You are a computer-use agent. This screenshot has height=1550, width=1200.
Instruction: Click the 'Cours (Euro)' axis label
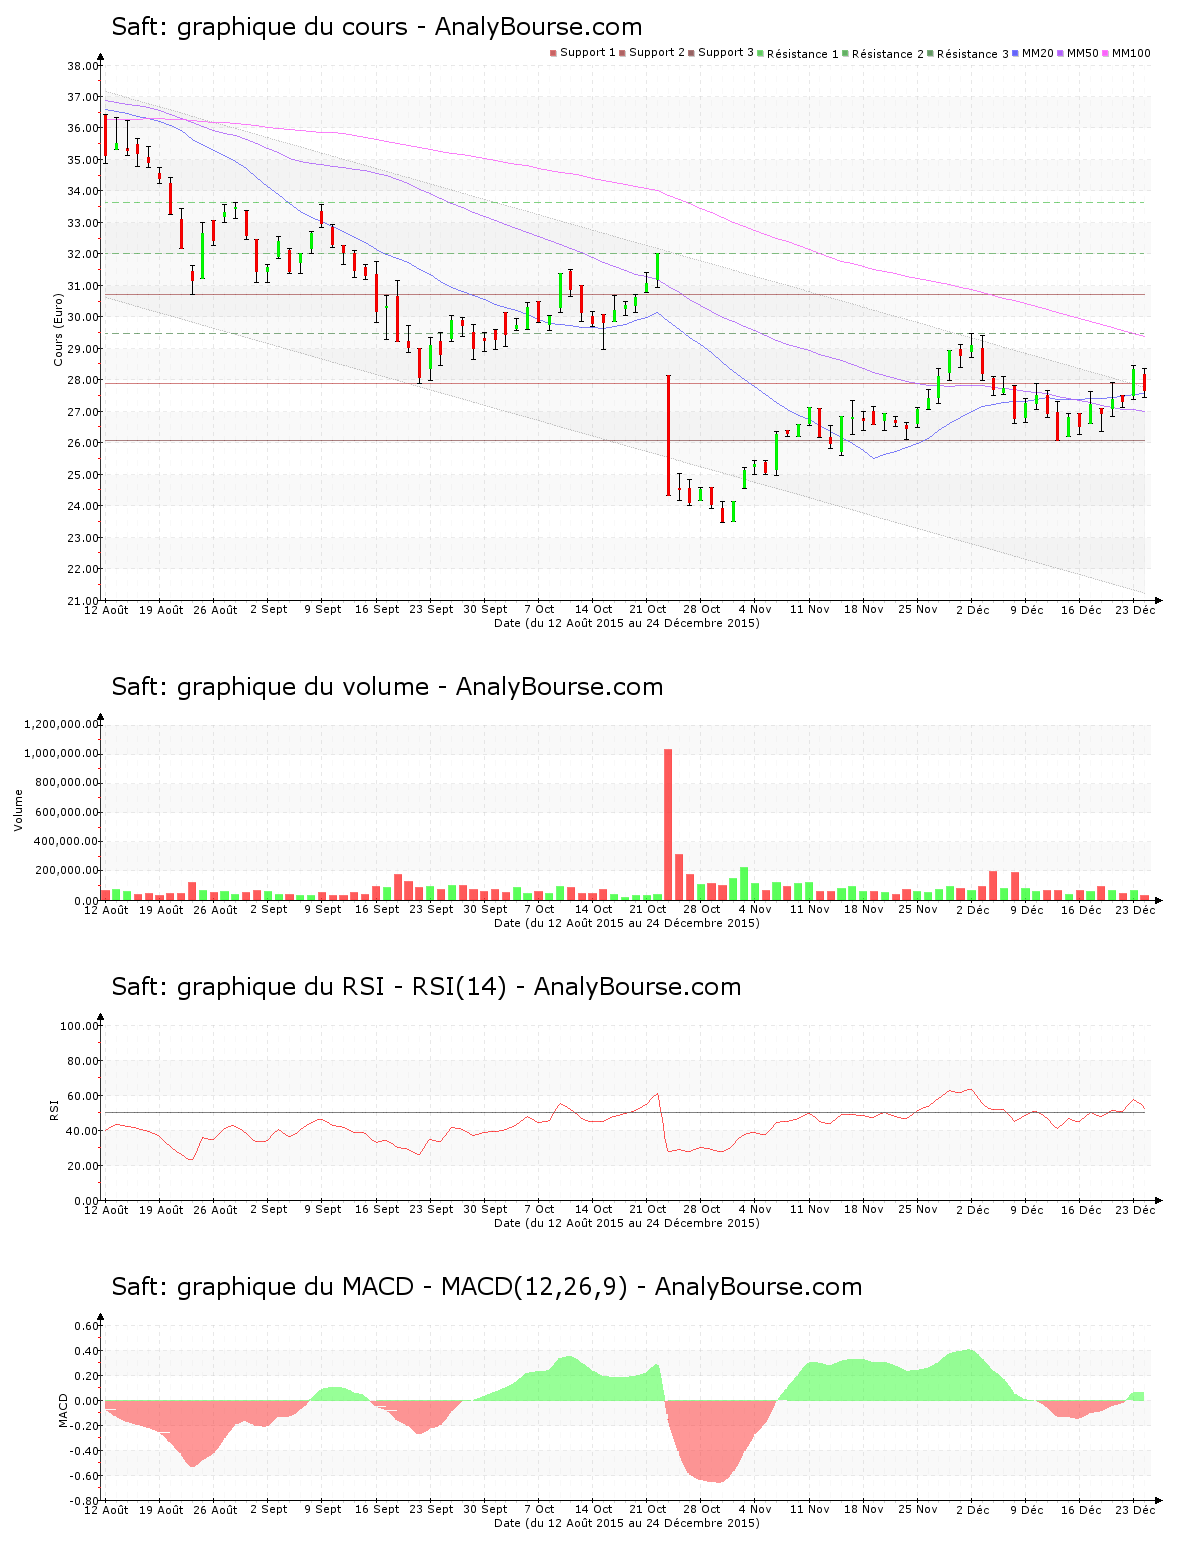(57, 330)
